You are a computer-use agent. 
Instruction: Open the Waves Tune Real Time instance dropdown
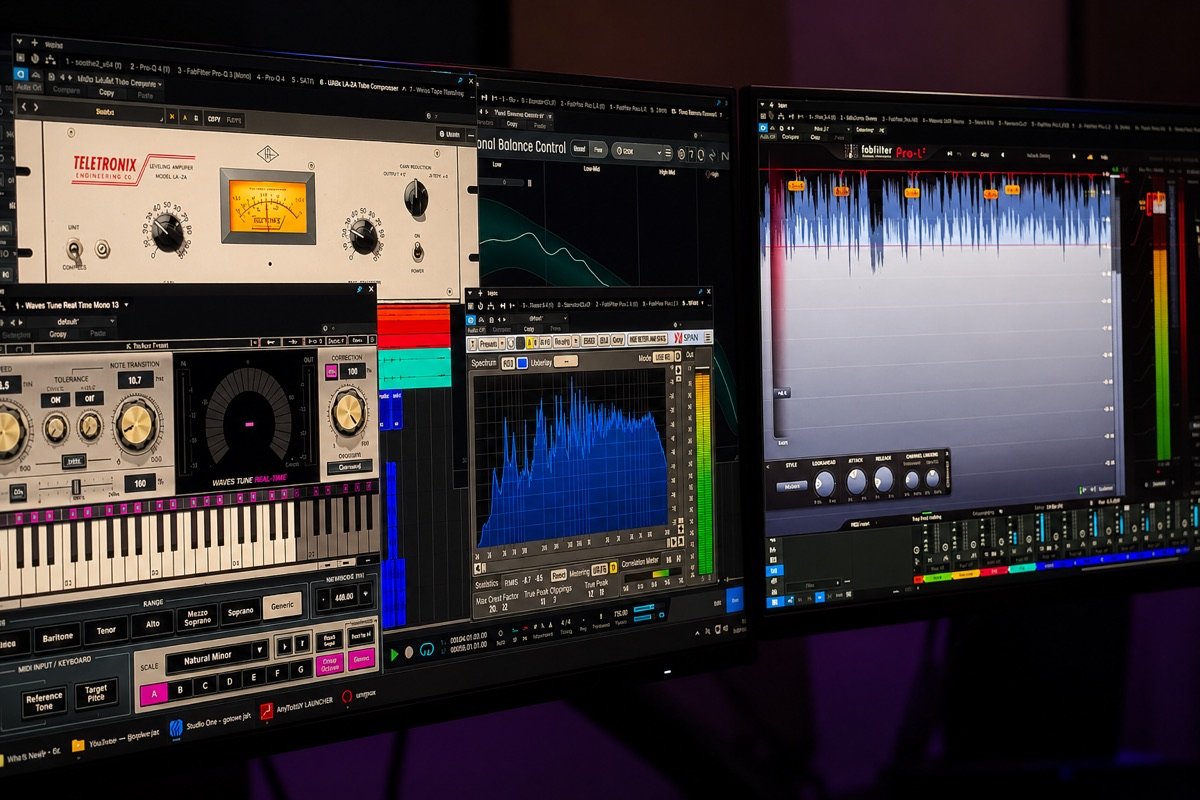(x=72, y=304)
